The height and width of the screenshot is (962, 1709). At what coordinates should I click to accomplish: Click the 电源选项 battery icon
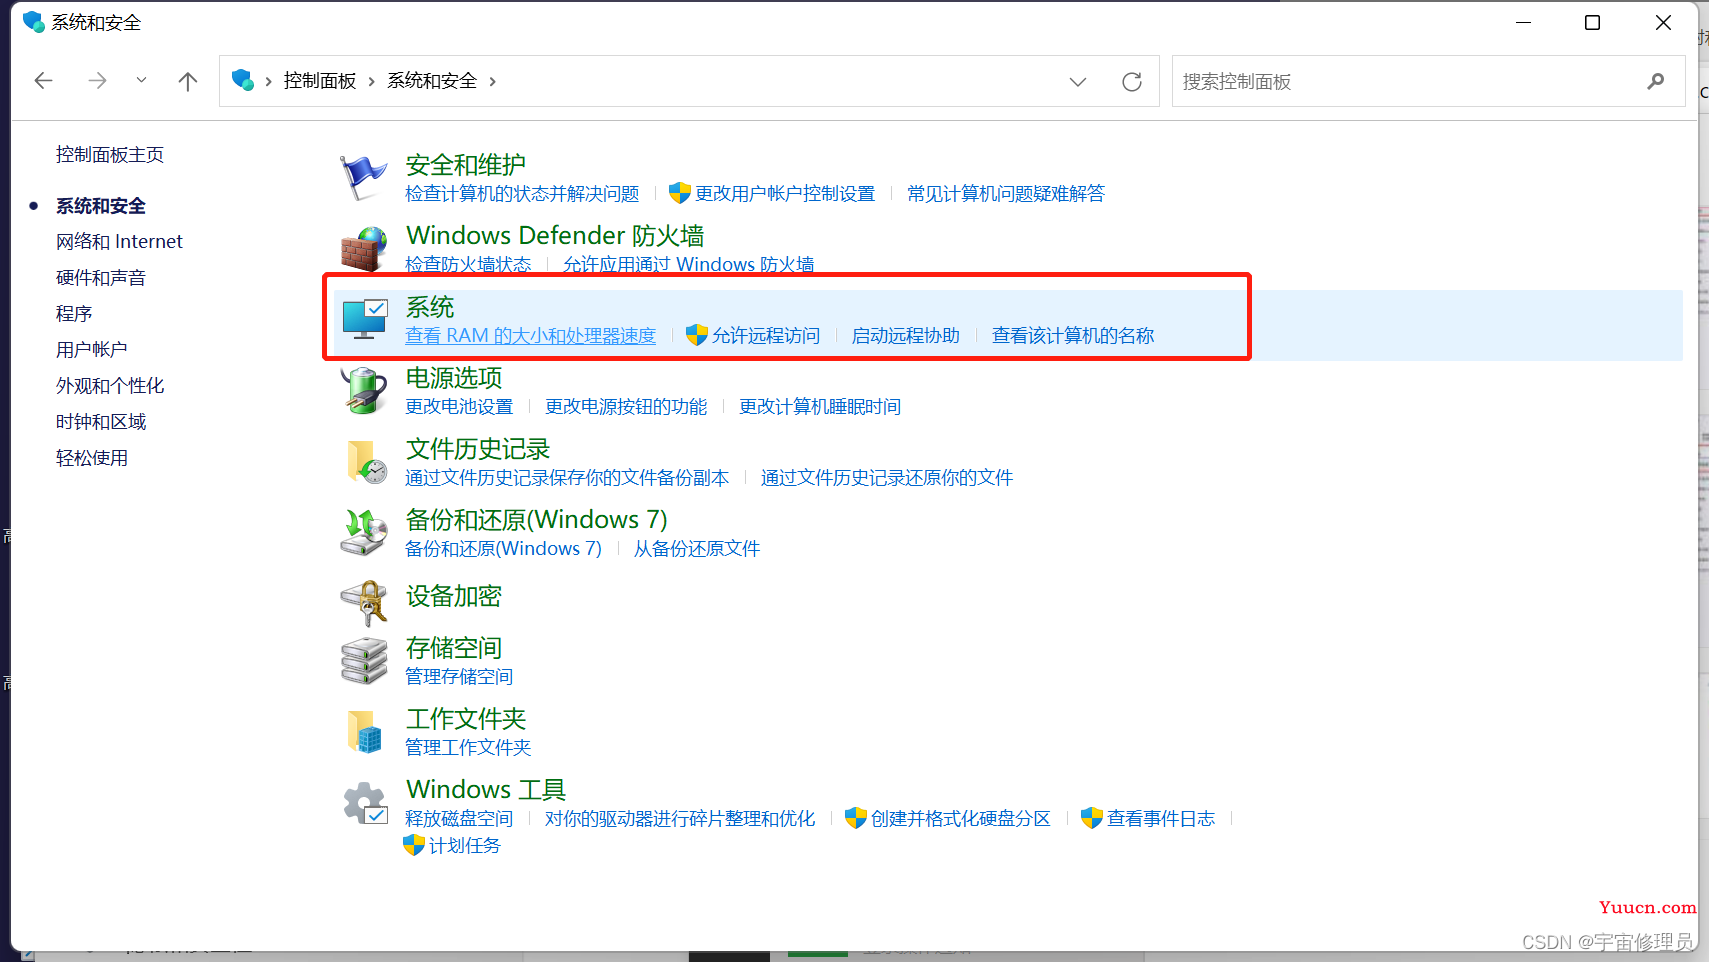[363, 390]
